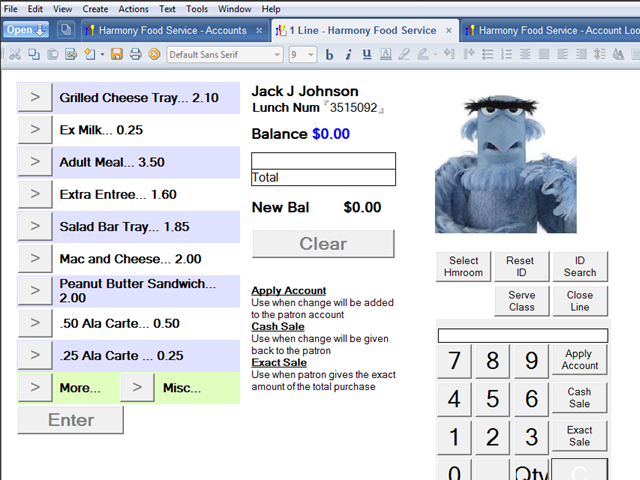
Task: Add Salad Bar Tray with arrow button
Action: click(x=35, y=227)
